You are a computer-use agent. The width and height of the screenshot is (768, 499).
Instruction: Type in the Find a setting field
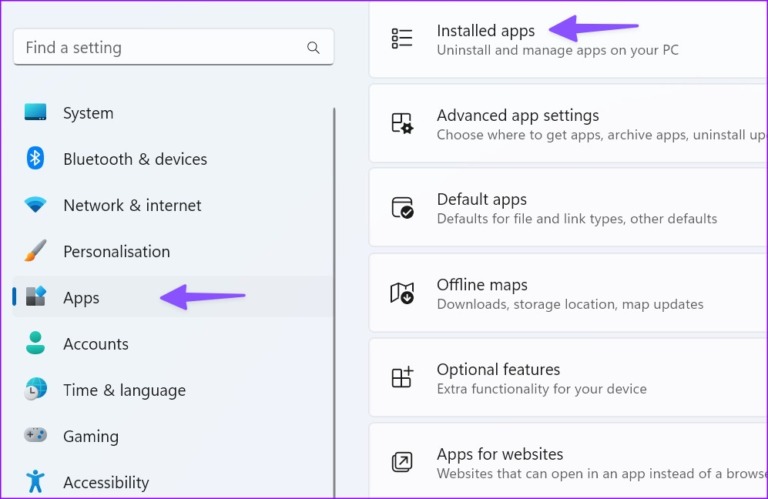[160, 47]
